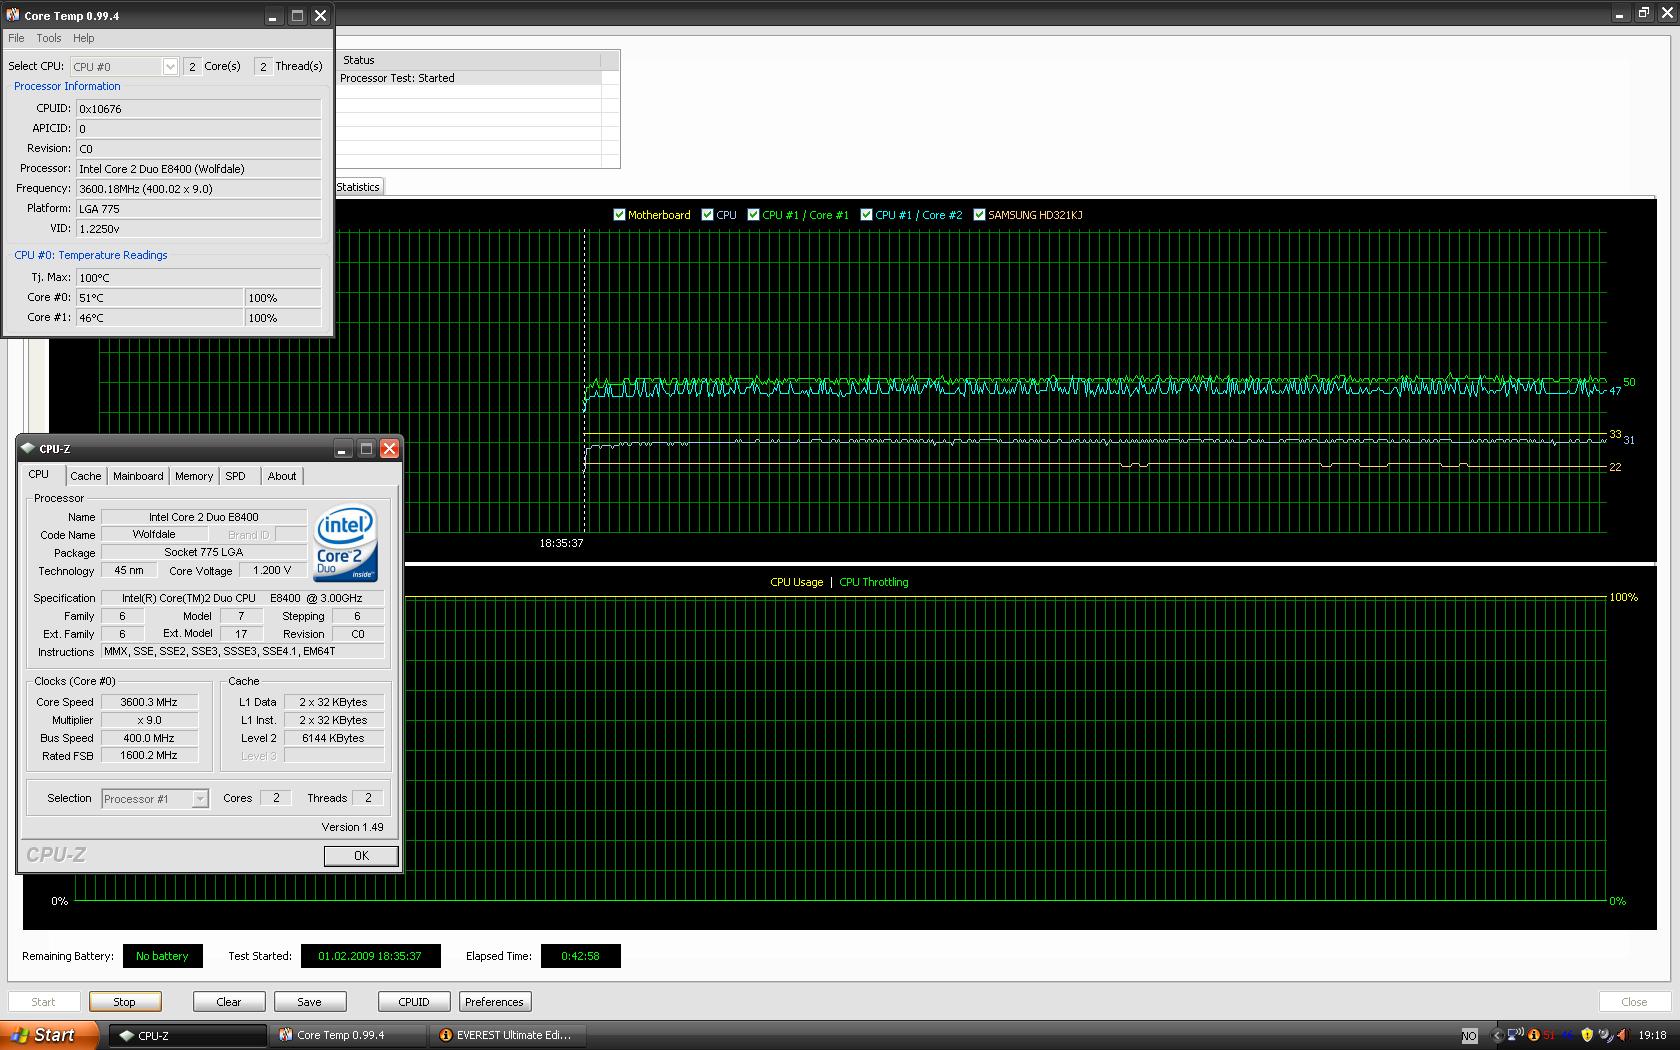Click the NO language indicator
The height and width of the screenshot is (1050, 1680).
pos(1469,1036)
